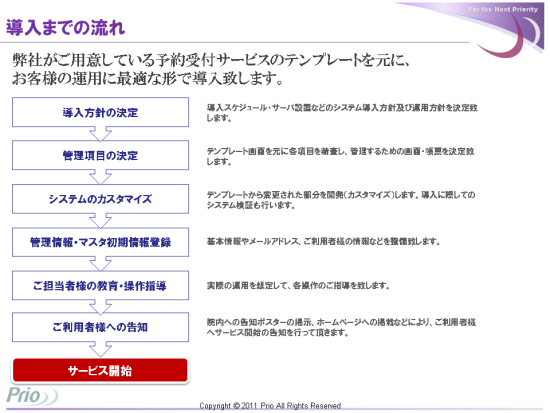The width and height of the screenshot is (550, 413).
Task: Click the arrow below 管理情報・マスタ初期情報登録
Action: coord(100,264)
